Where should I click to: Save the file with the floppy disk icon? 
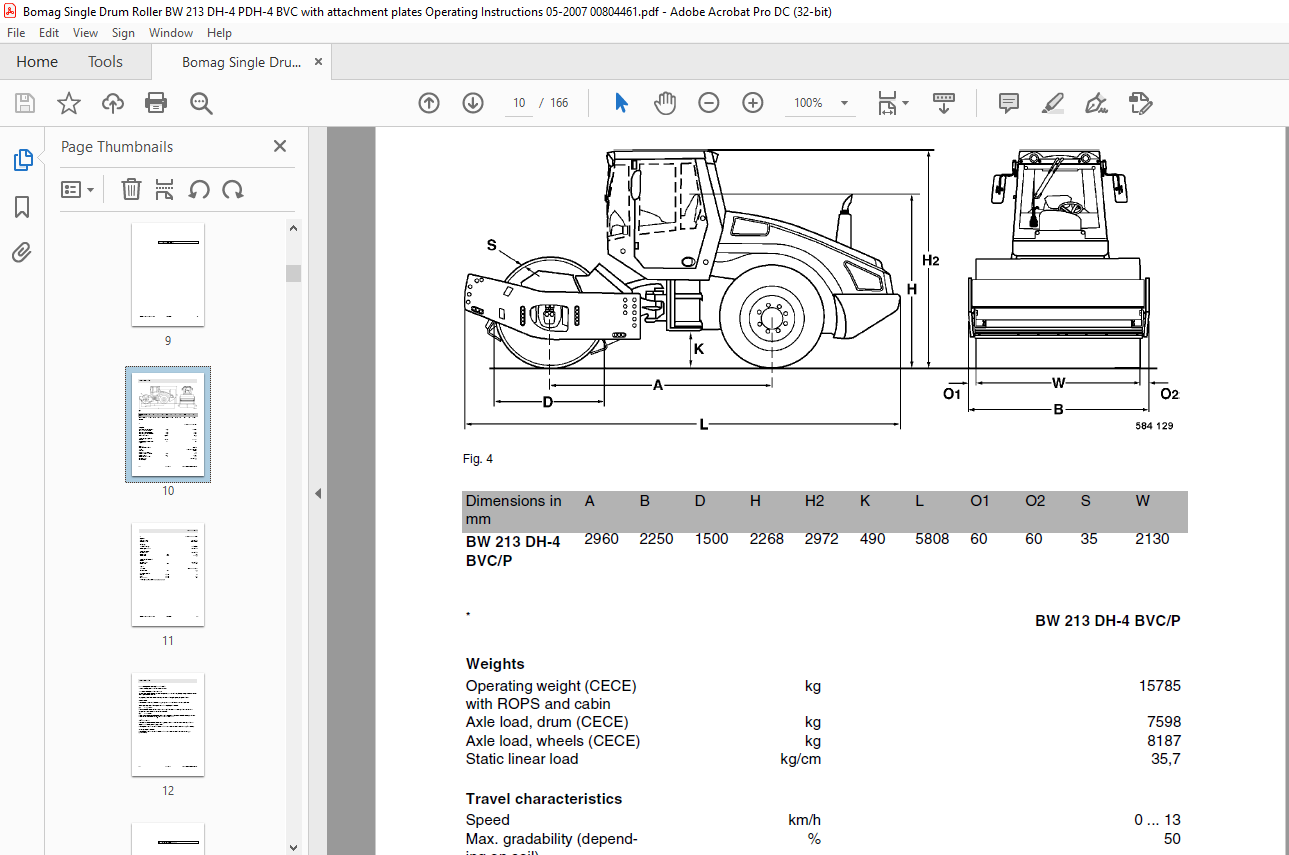coord(25,103)
